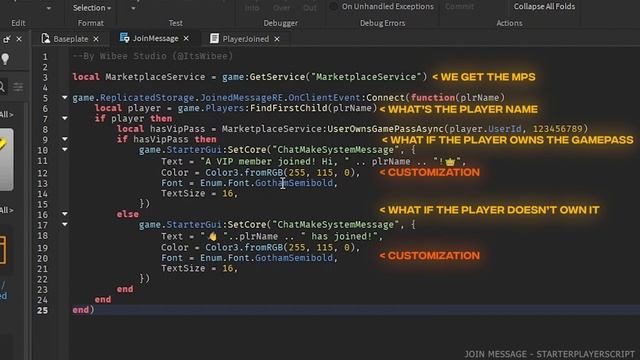Collapse the fold at line 5

pos(64,98)
